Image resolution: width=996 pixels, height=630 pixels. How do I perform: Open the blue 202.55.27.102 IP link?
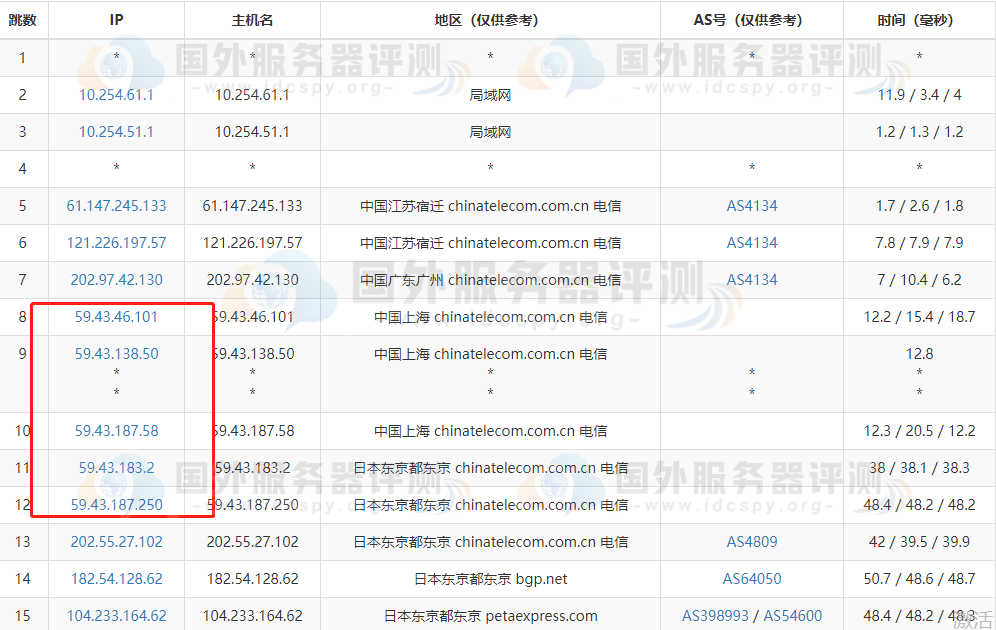click(x=116, y=542)
